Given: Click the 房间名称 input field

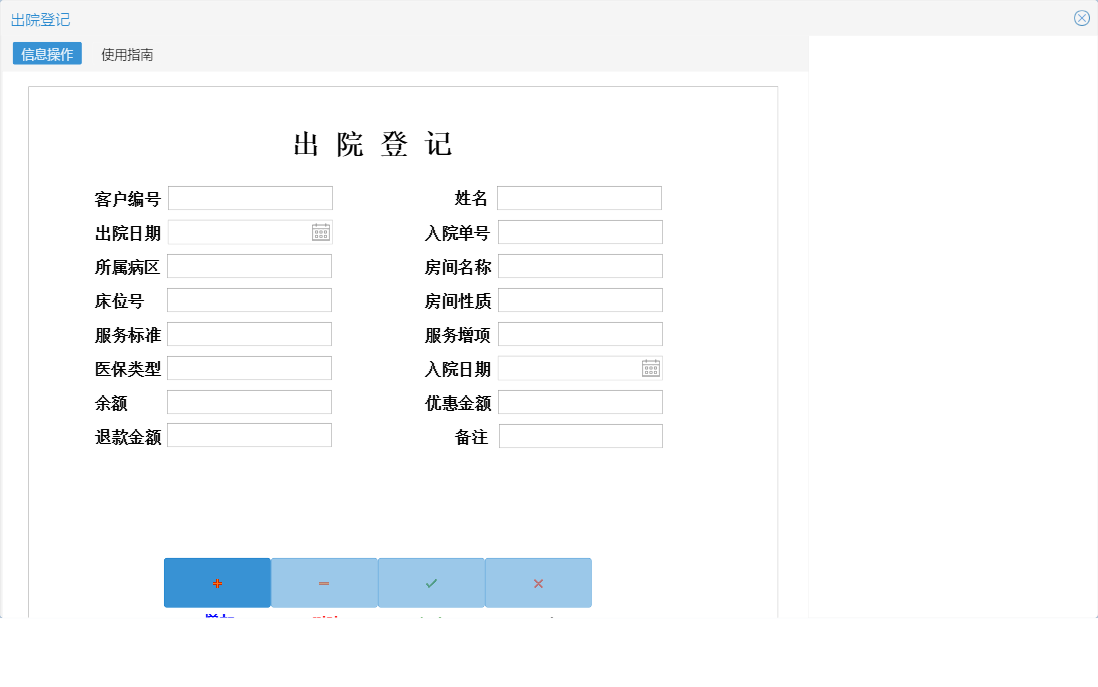Looking at the screenshot, I should (580, 265).
